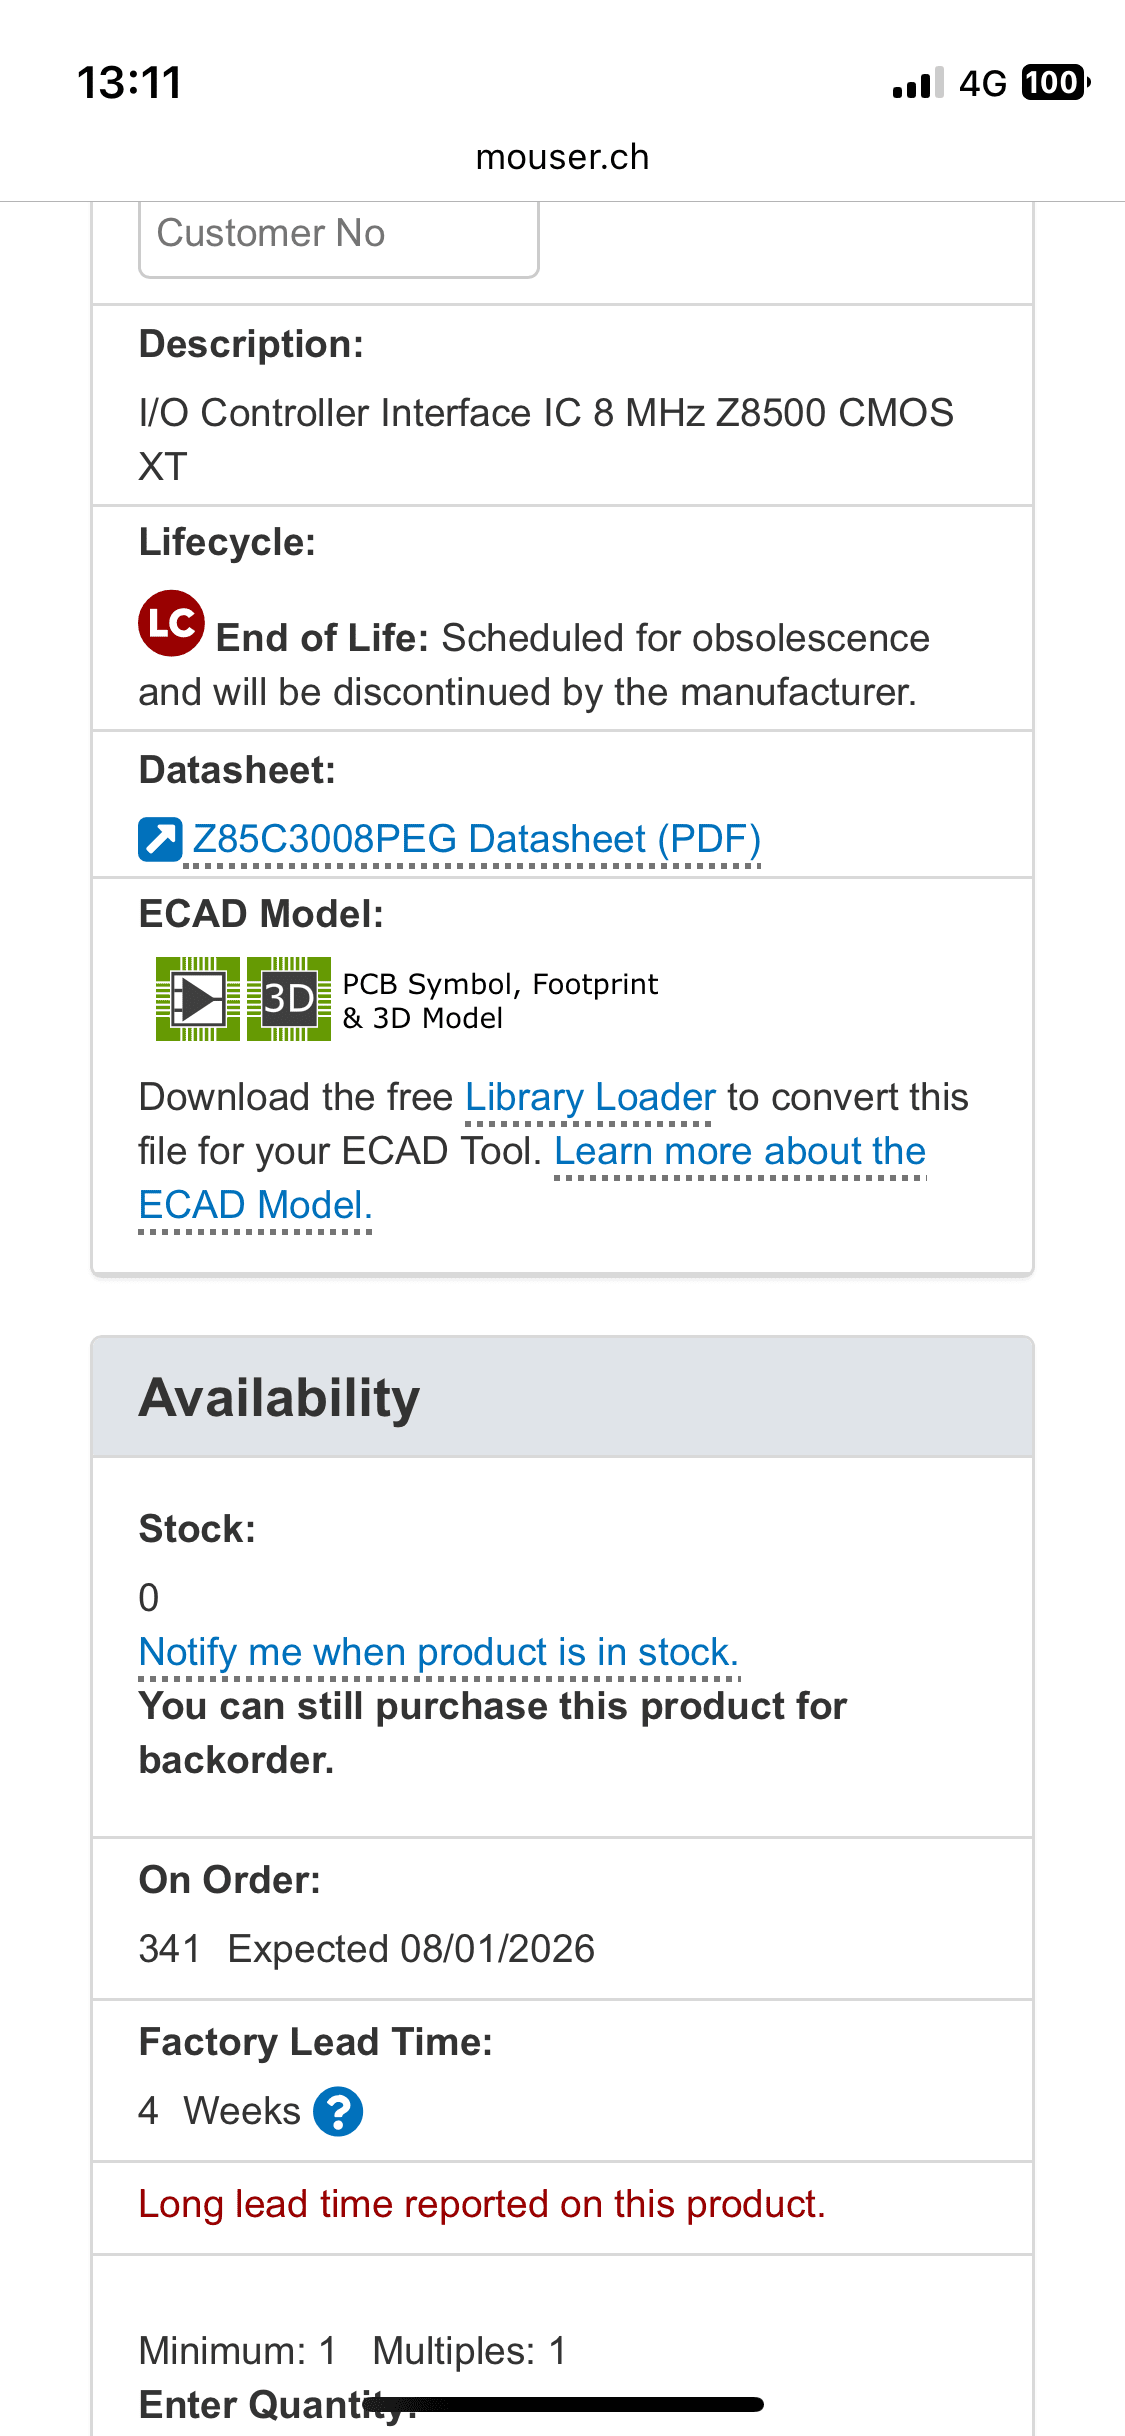Click the blue external-link arrow icon beside datasheet
The height and width of the screenshot is (2436, 1125).
[x=160, y=839]
